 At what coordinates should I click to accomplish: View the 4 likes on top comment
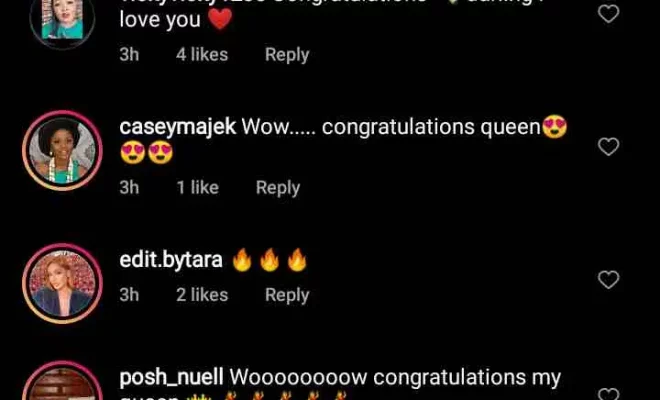point(202,55)
